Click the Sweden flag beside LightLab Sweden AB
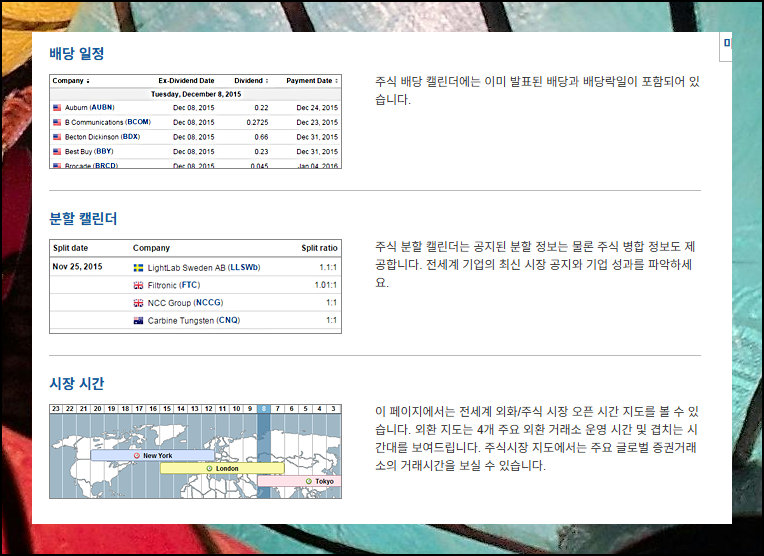 tap(138, 268)
